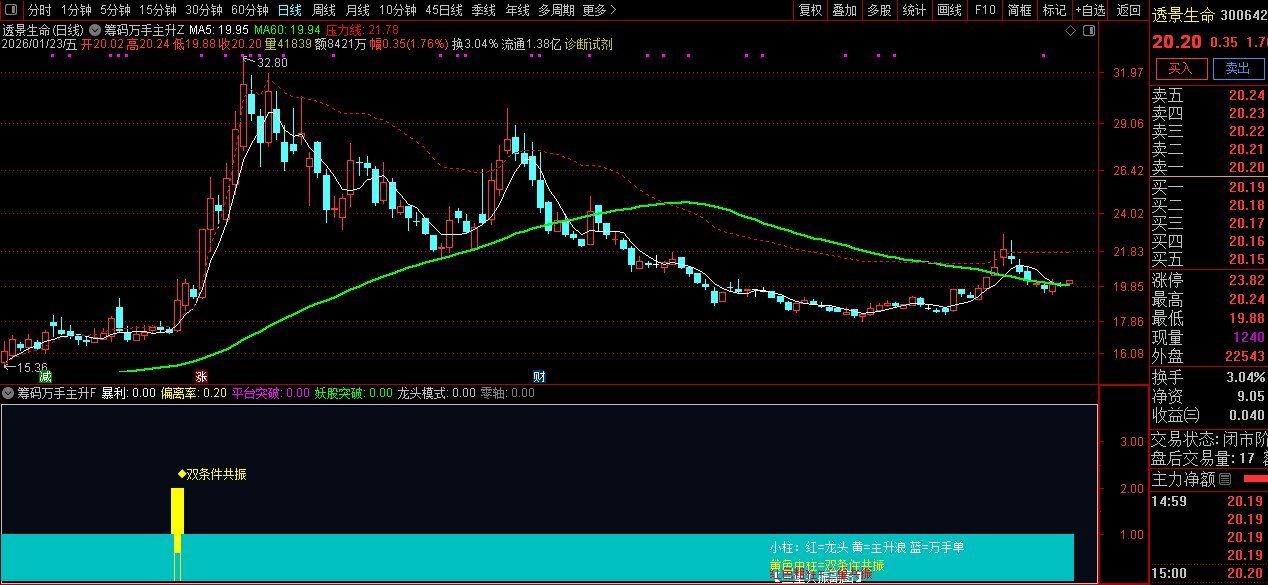Add the stock via +自选
The image size is (1268, 585).
(1091, 10)
